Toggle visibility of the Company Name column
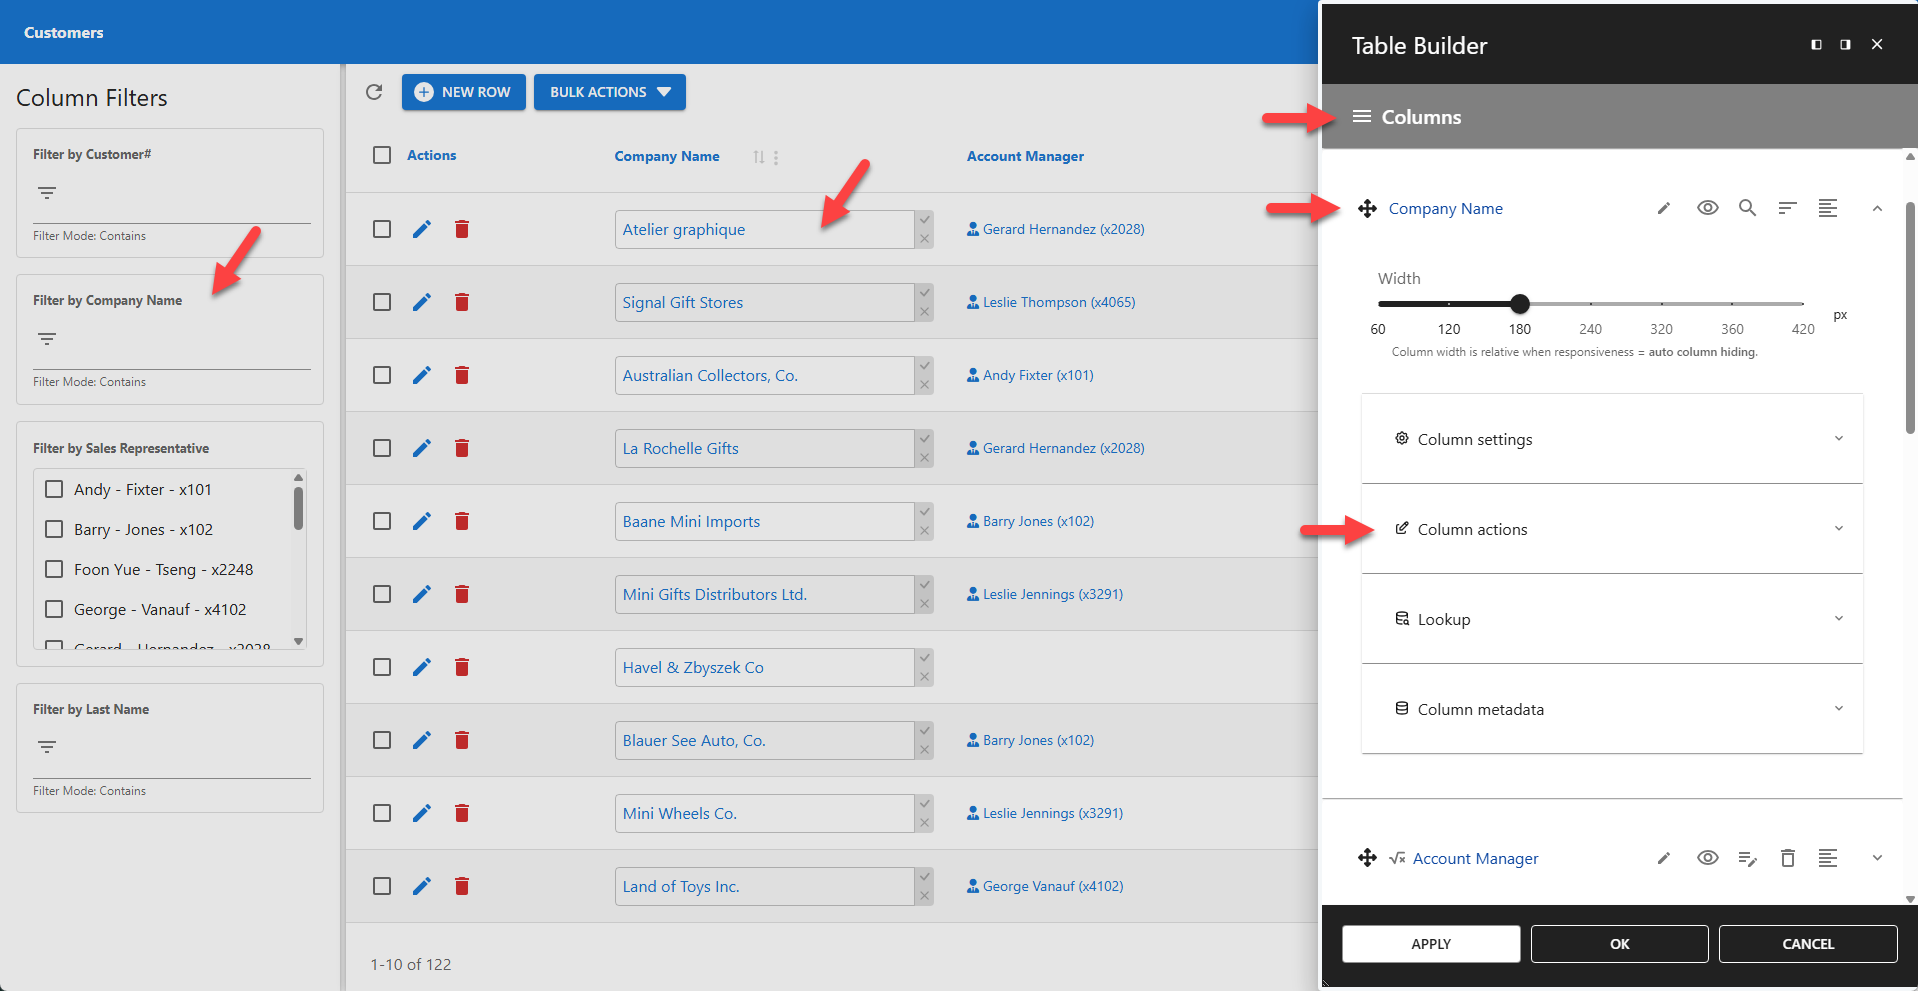 click(1707, 208)
